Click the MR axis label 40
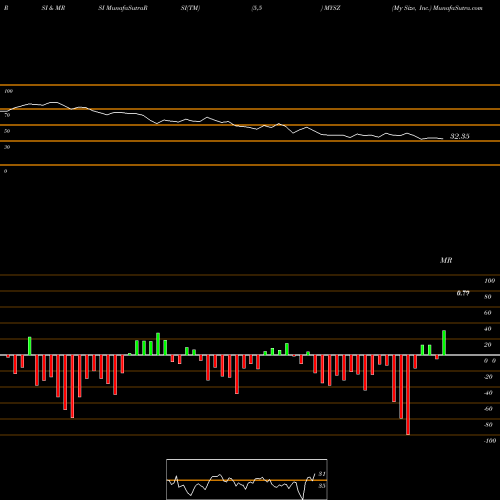The width and height of the screenshot is (500, 500). pyautogui.click(x=488, y=329)
